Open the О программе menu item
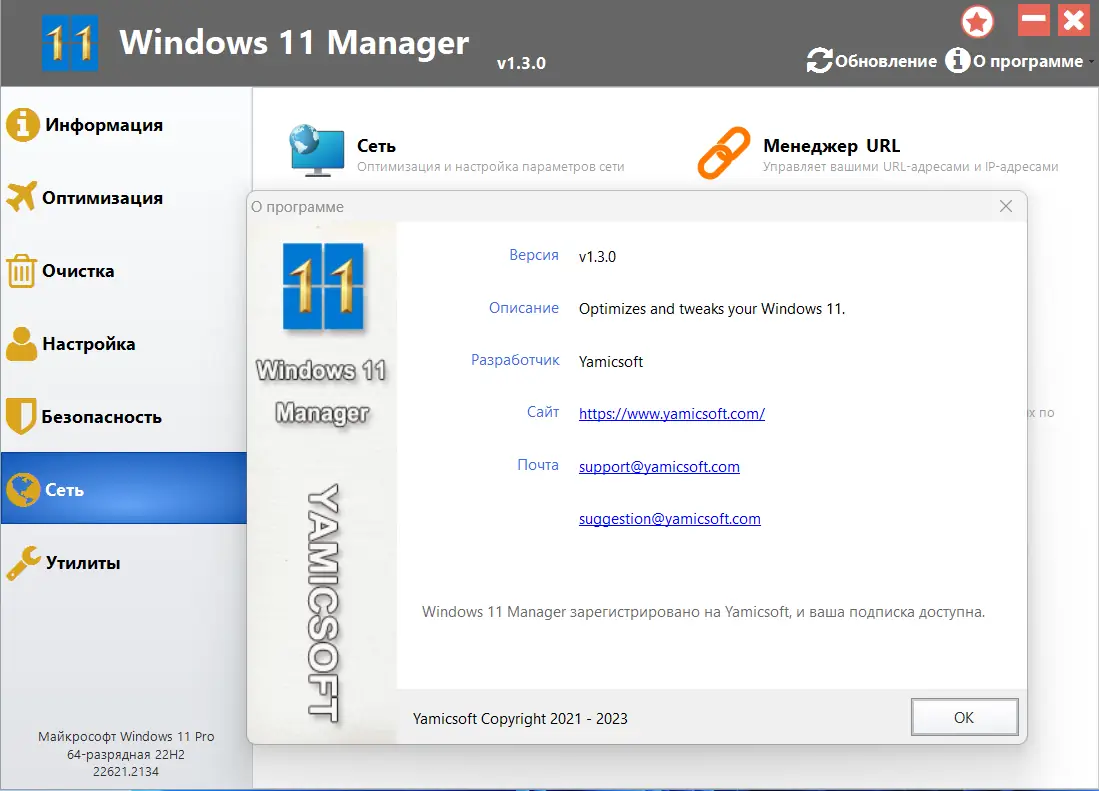Image resolution: width=1099 pixels, height=791 pixels. 1022,60
